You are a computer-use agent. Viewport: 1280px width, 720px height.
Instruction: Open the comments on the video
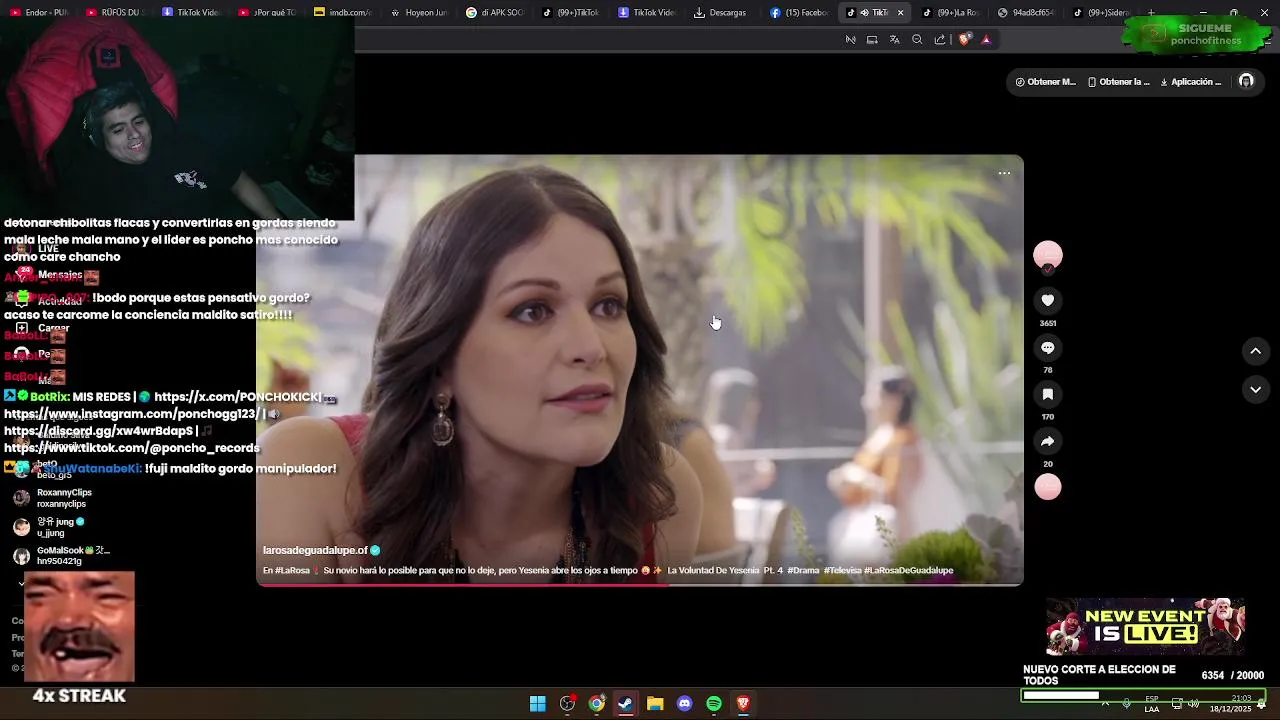click(1048, 347)
